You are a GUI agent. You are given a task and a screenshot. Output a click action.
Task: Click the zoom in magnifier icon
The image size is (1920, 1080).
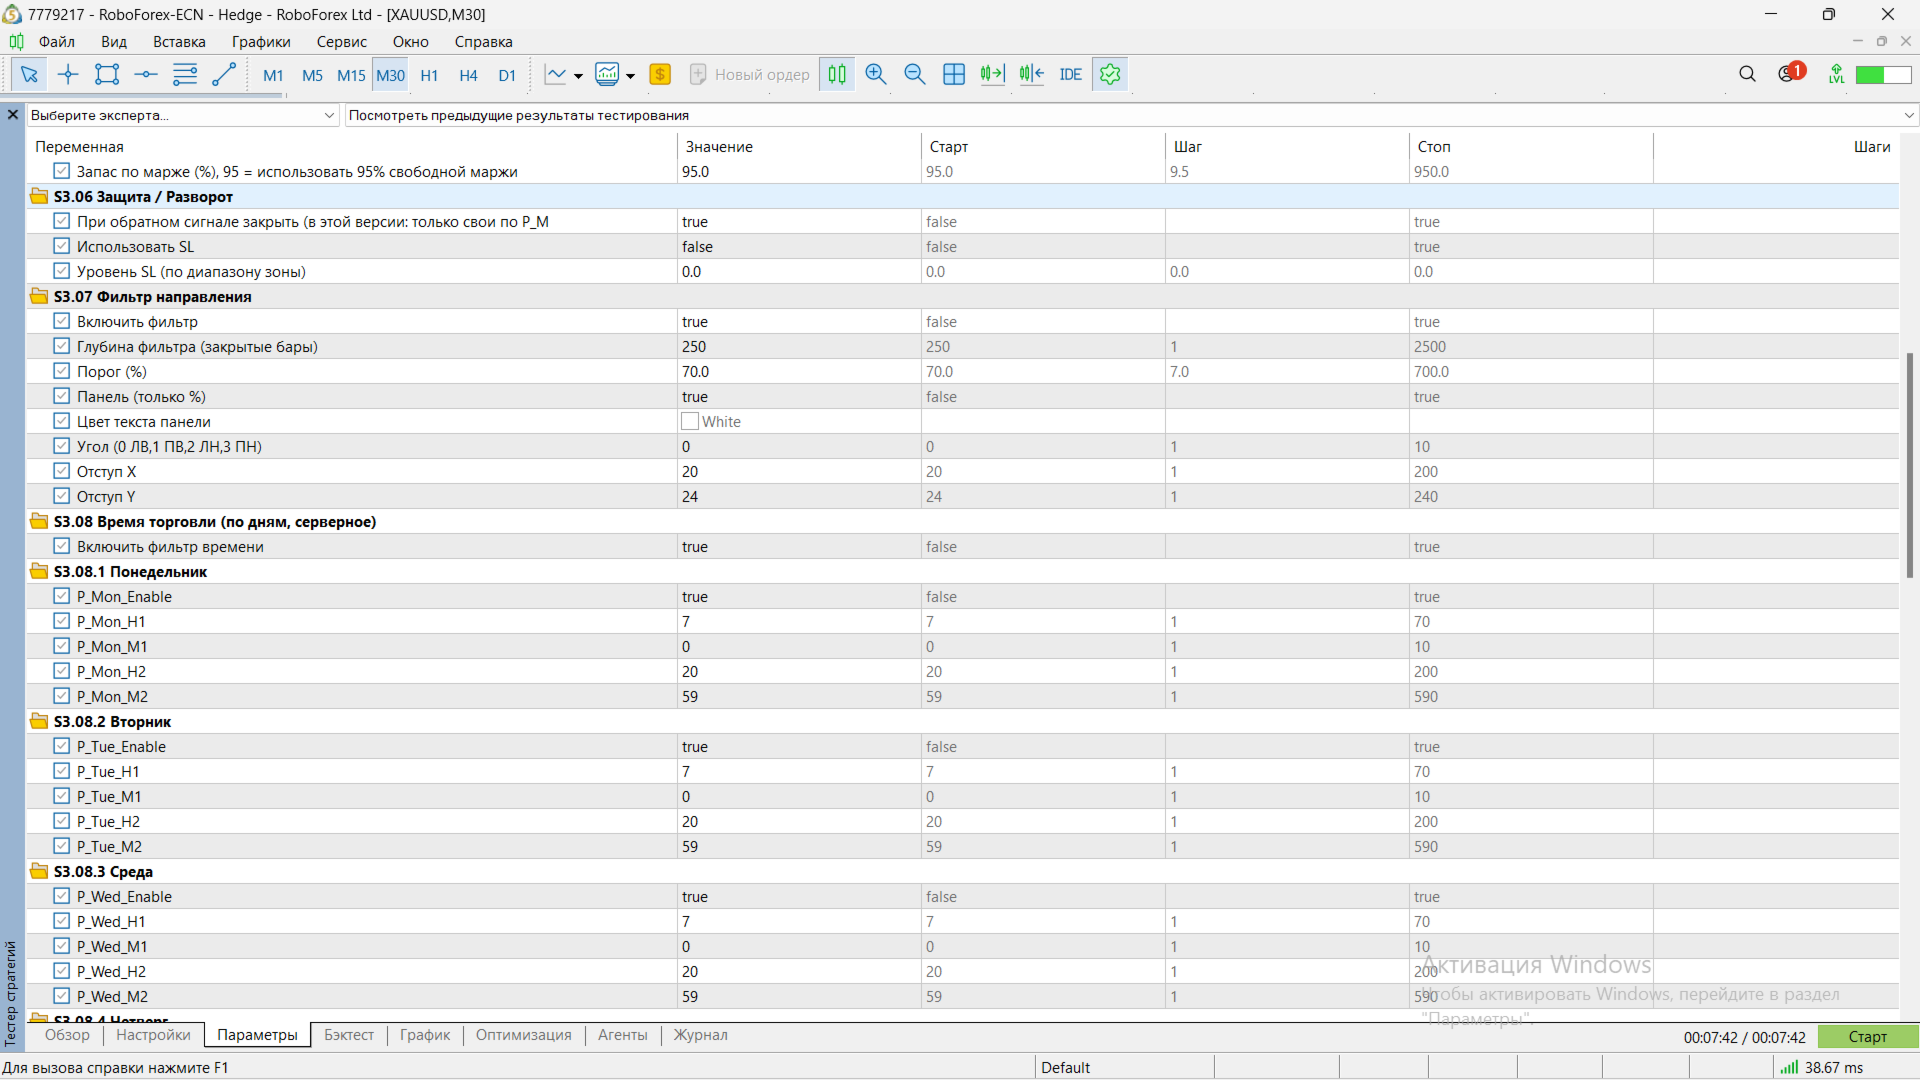876,74
